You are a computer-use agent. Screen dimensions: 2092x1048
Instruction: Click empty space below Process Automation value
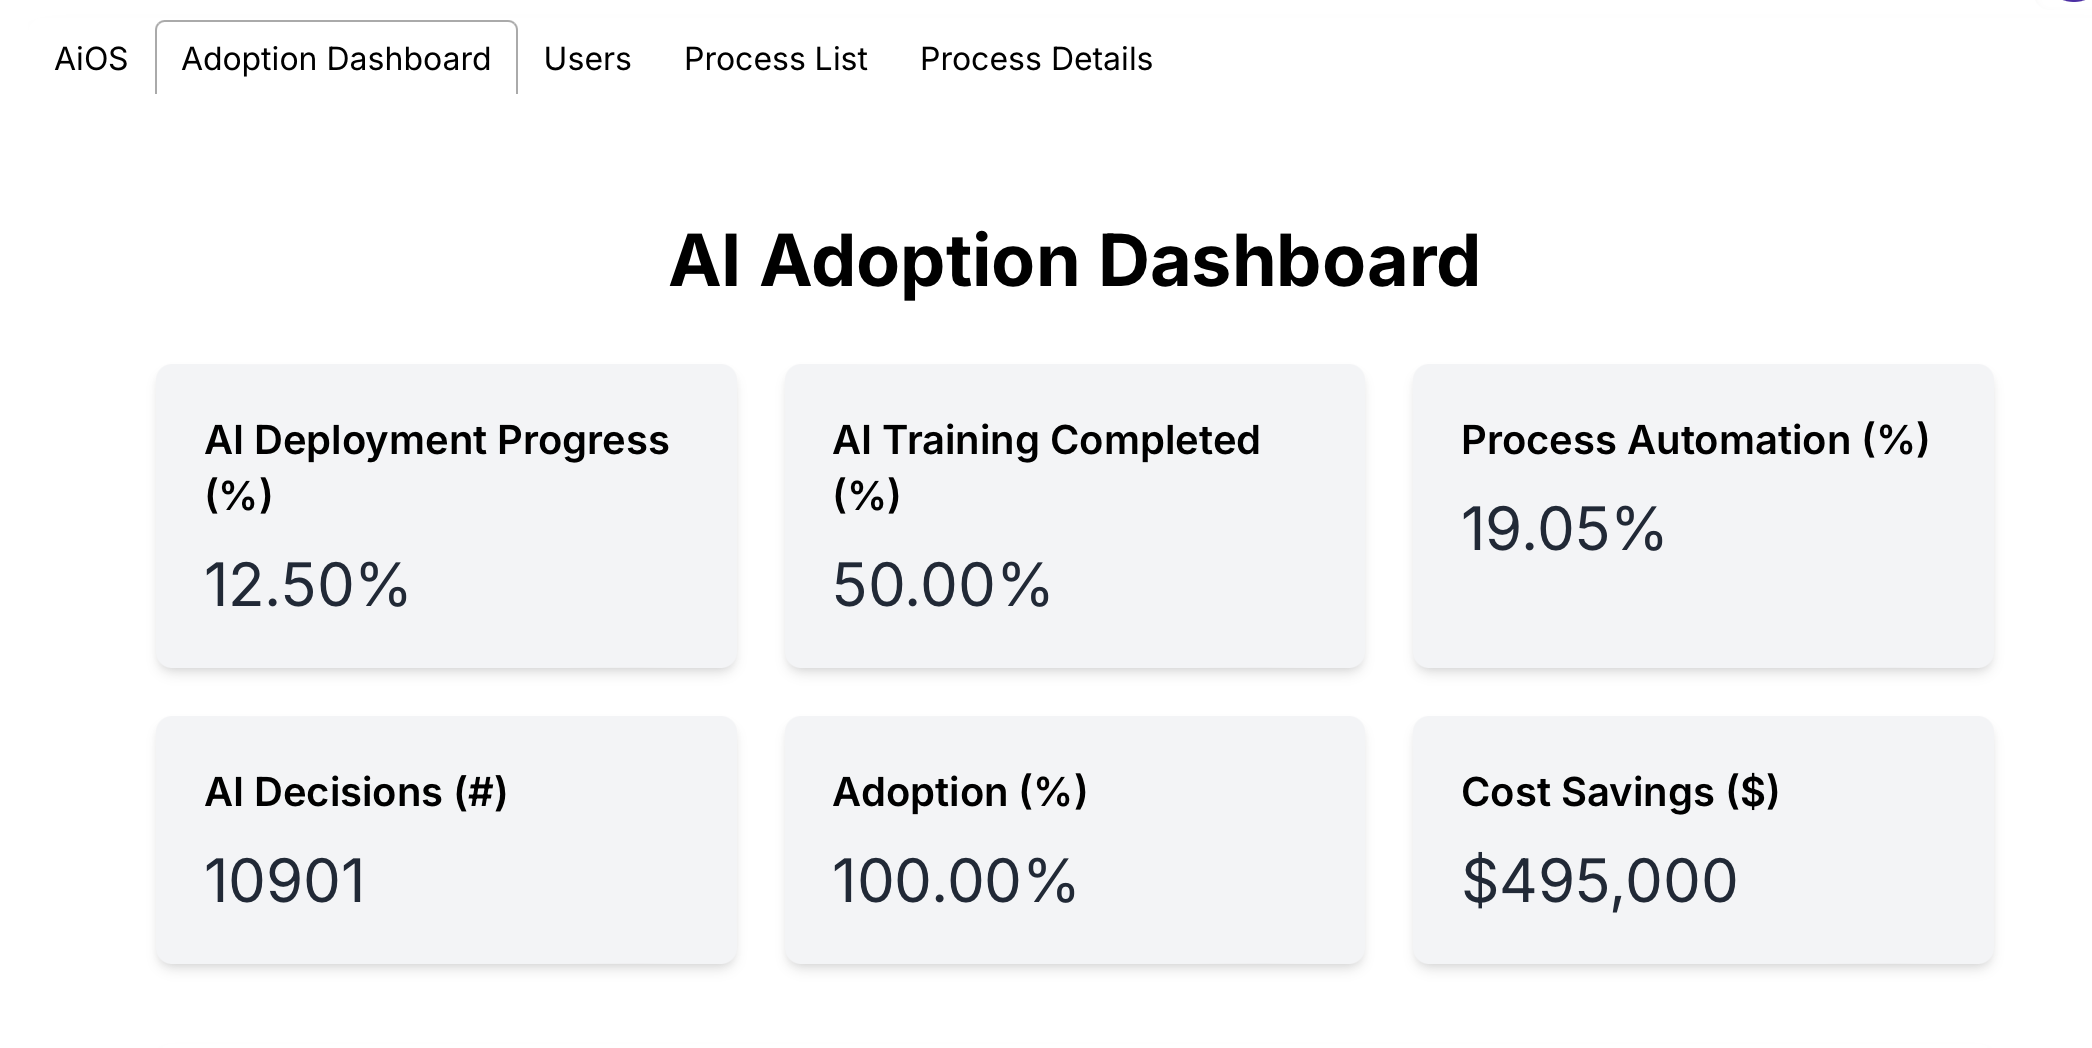point(1702,615)
